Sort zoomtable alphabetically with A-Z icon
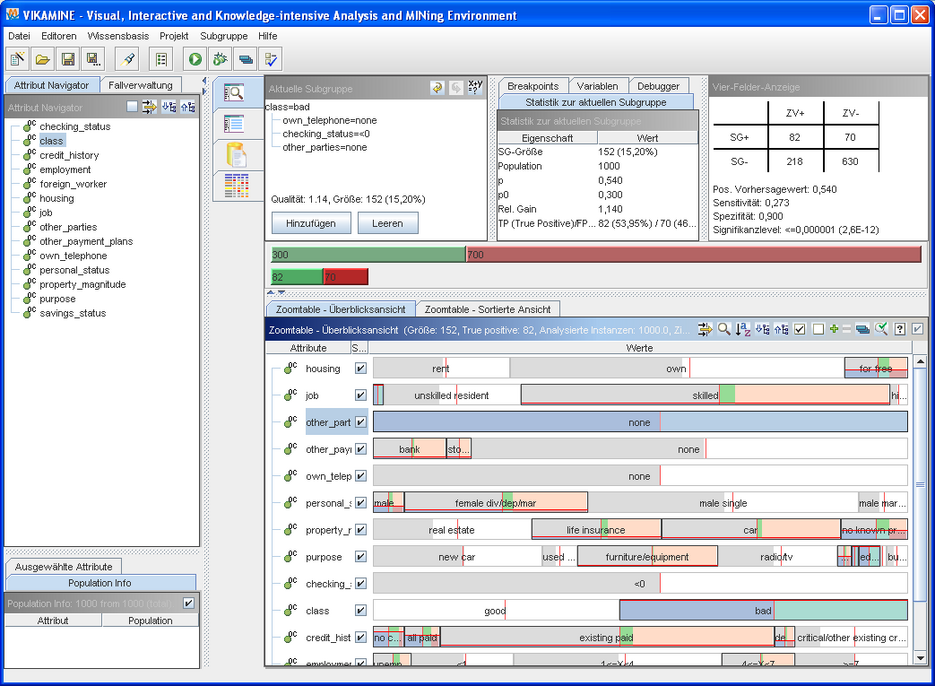 [x=743, y=329]
